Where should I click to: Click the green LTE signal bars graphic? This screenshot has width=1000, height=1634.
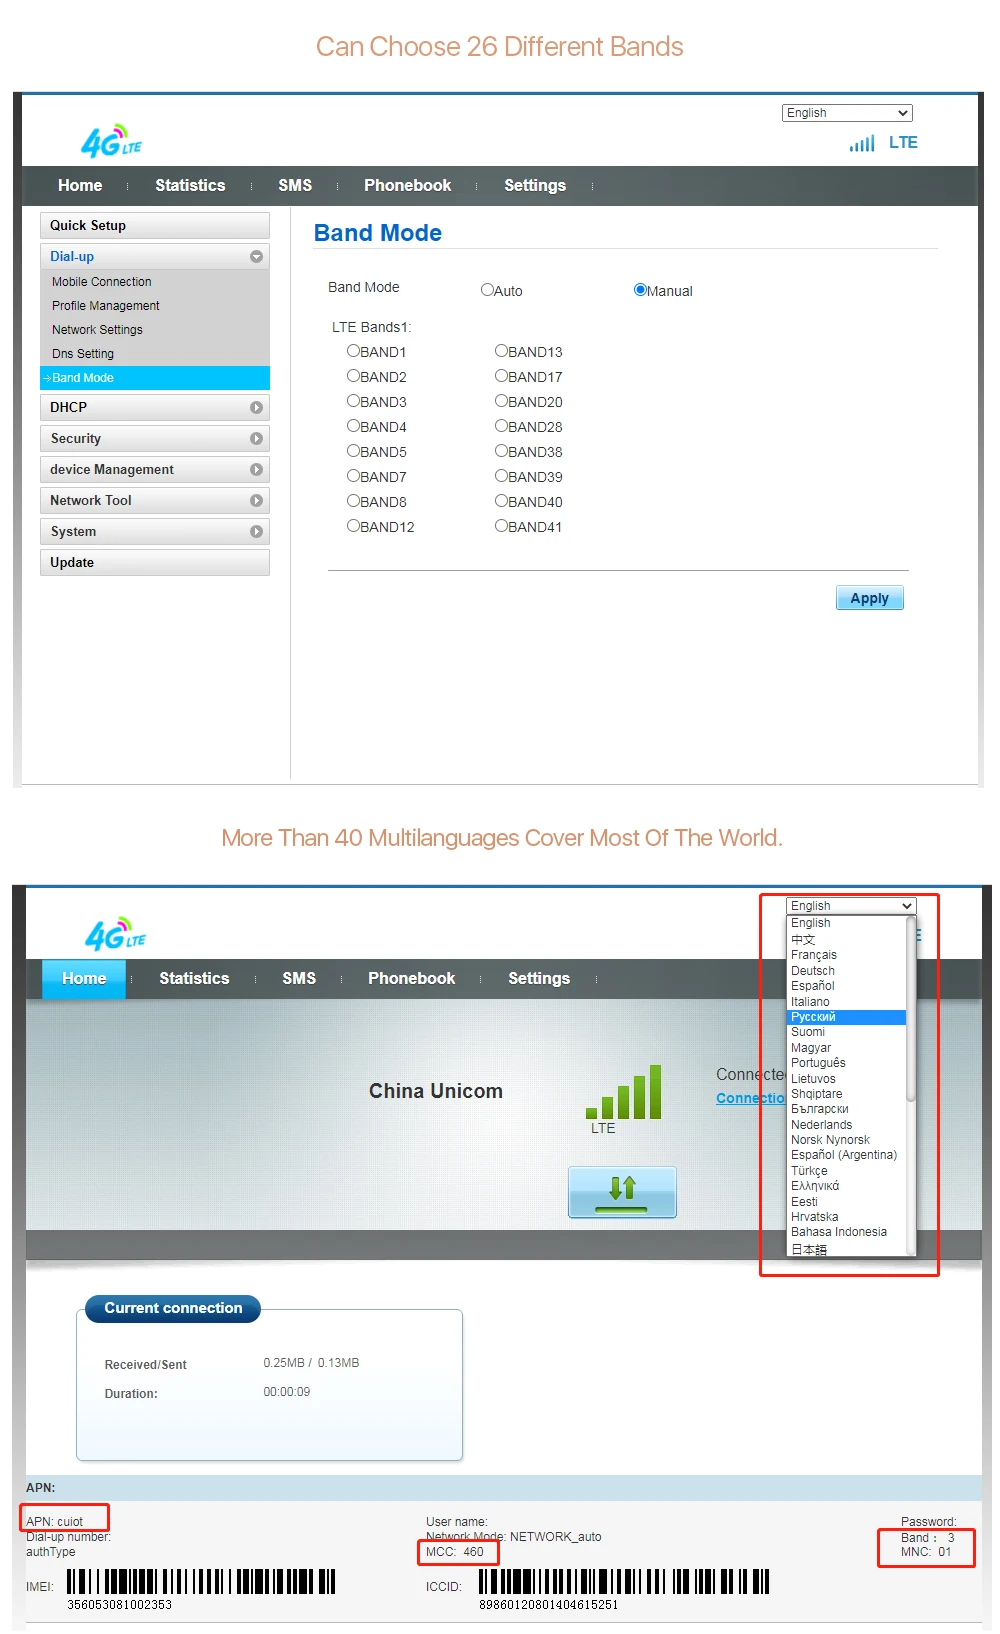(623, 1091)
